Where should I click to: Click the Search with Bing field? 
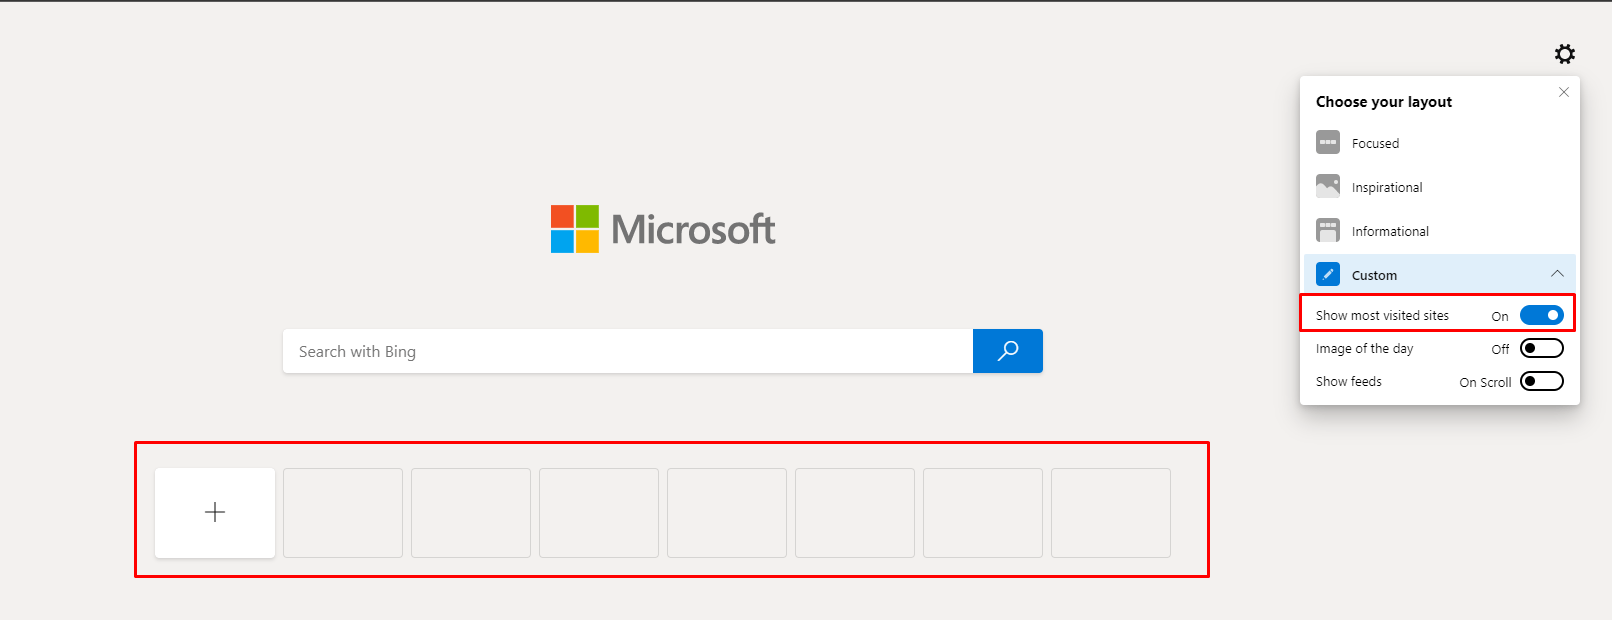(627, 351)
